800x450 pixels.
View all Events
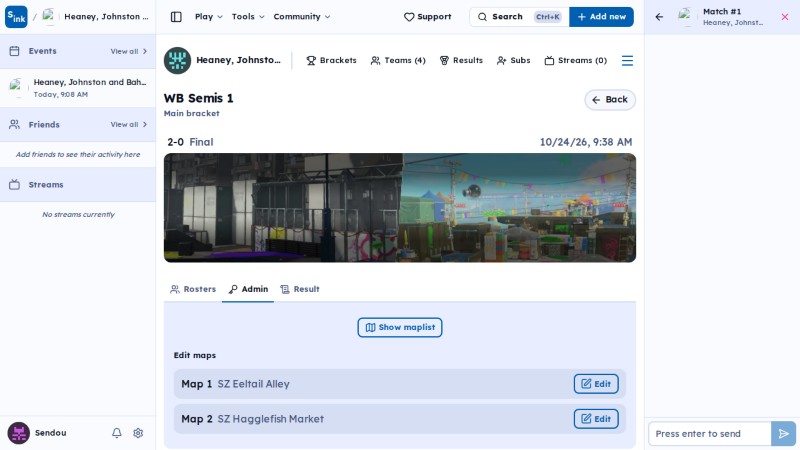(x=129, y=51)
